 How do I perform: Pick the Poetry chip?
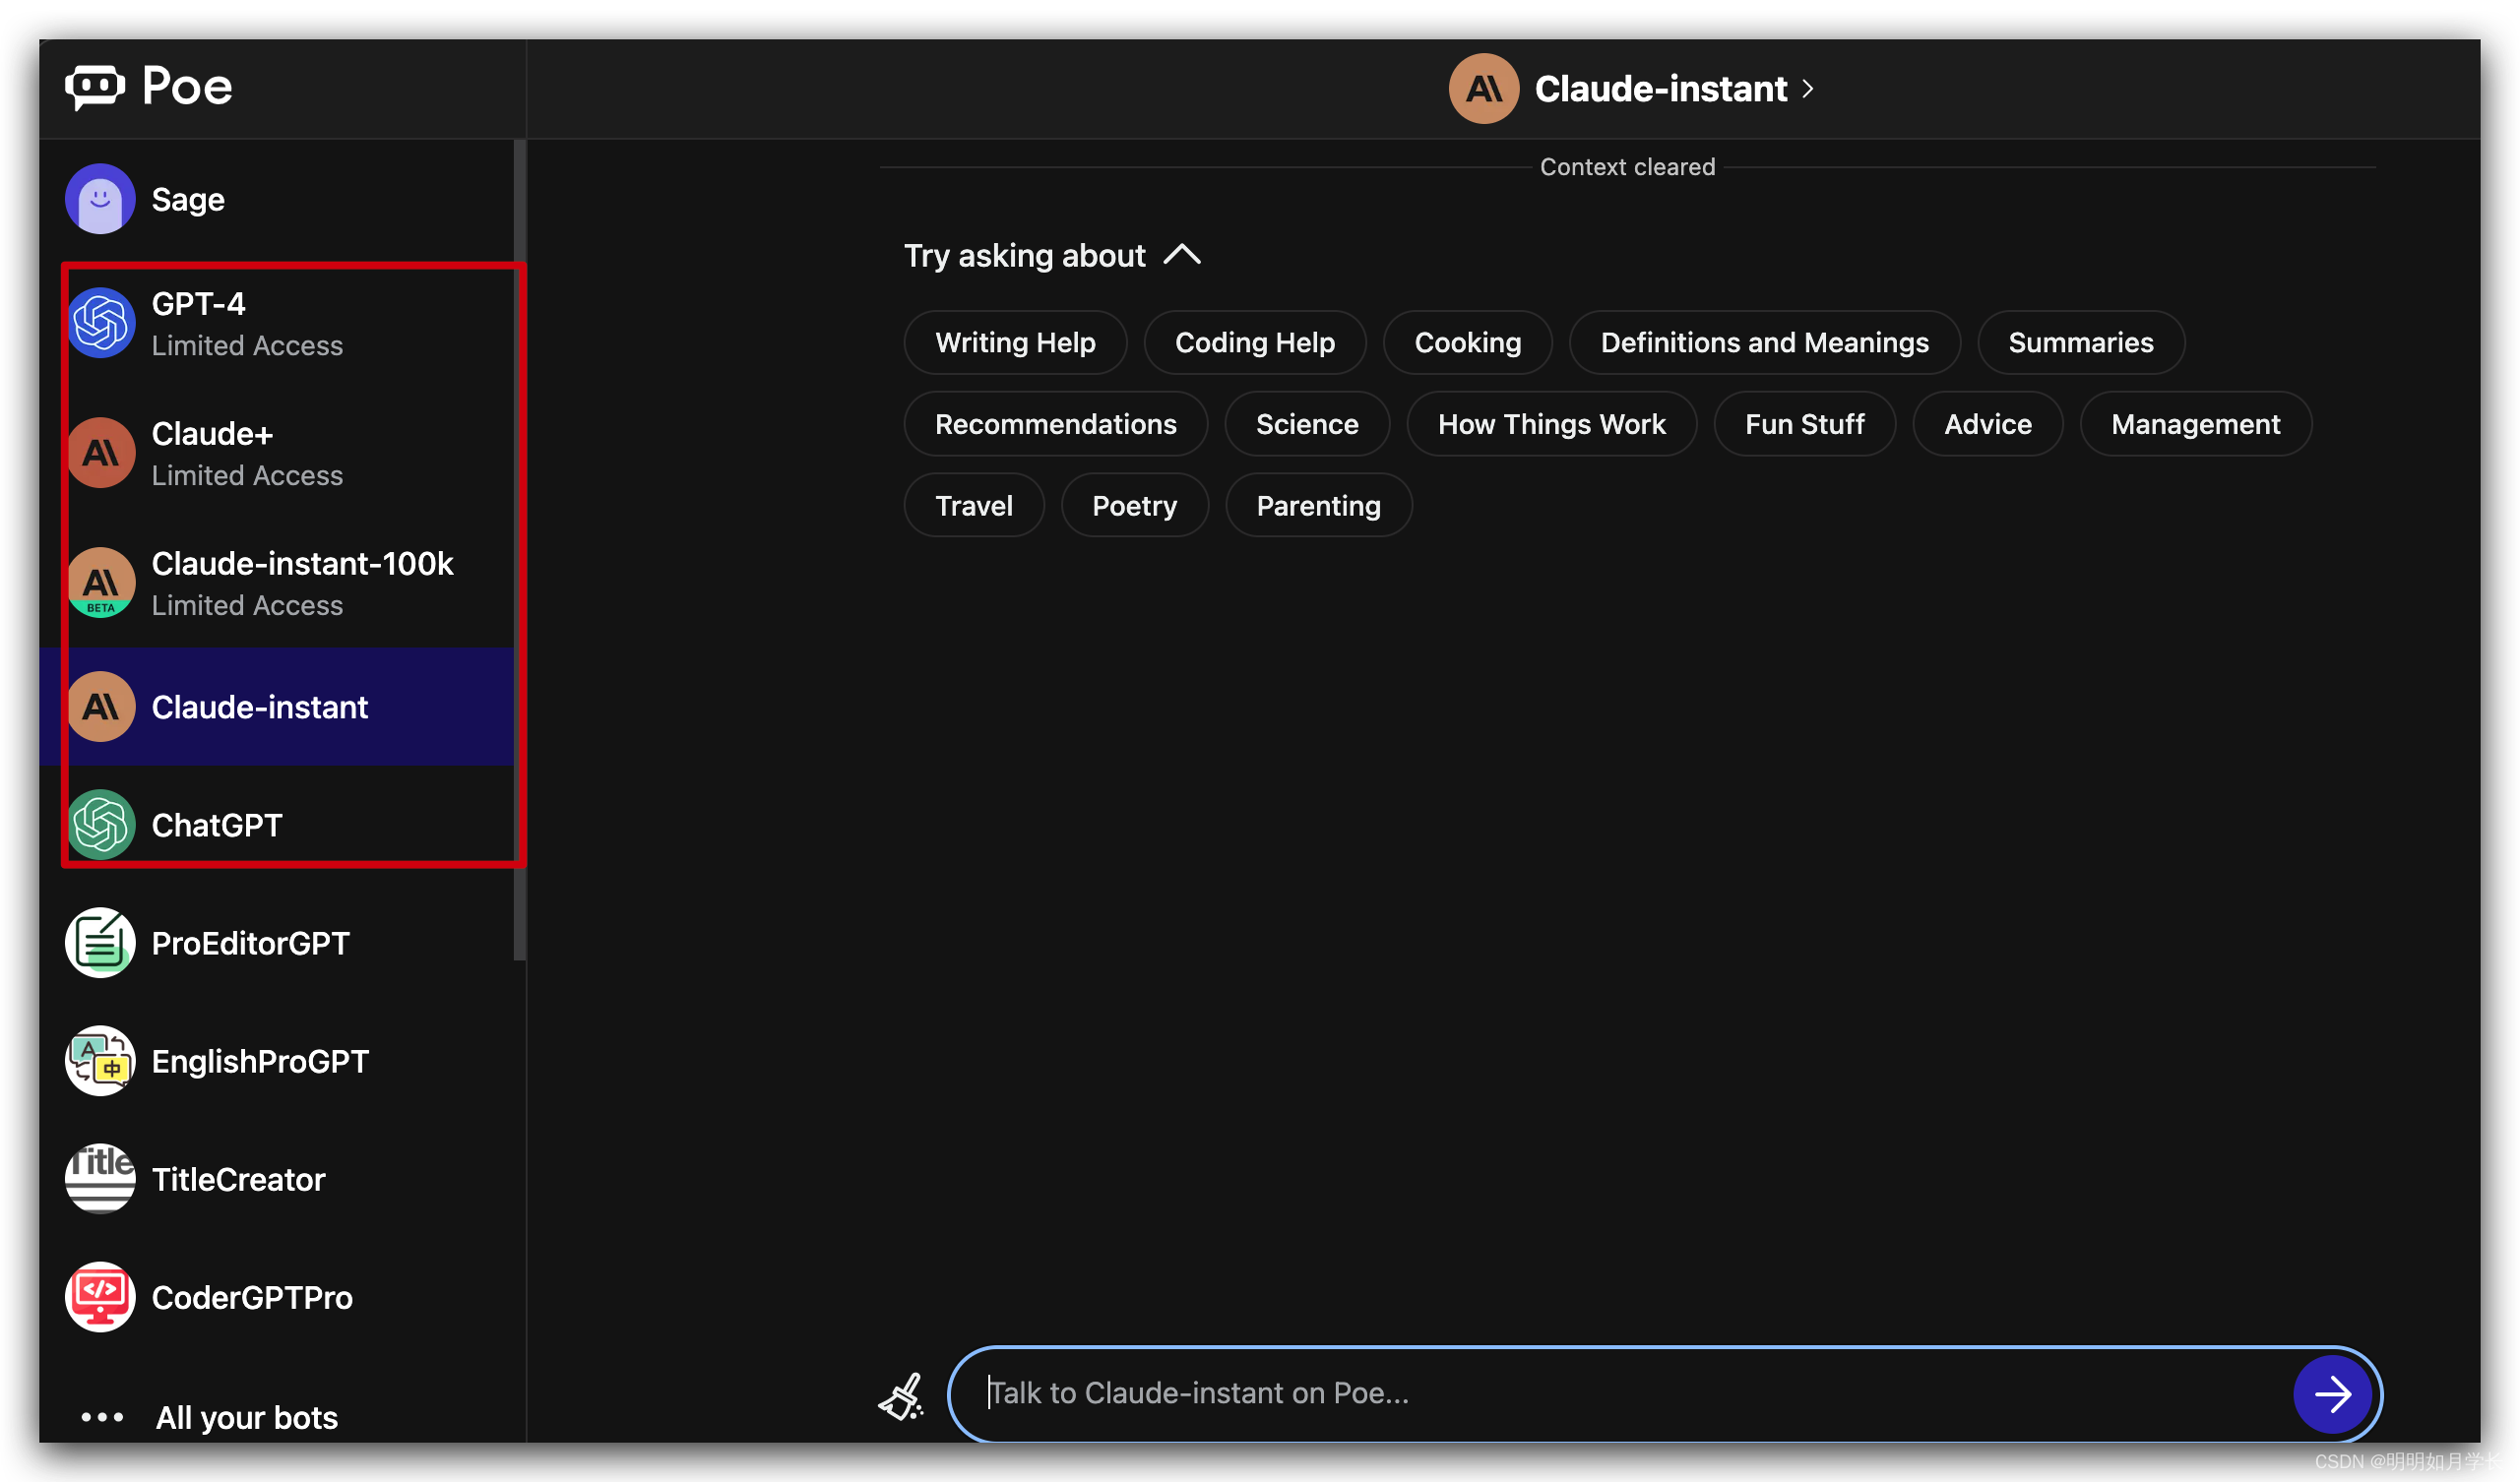1134,506
